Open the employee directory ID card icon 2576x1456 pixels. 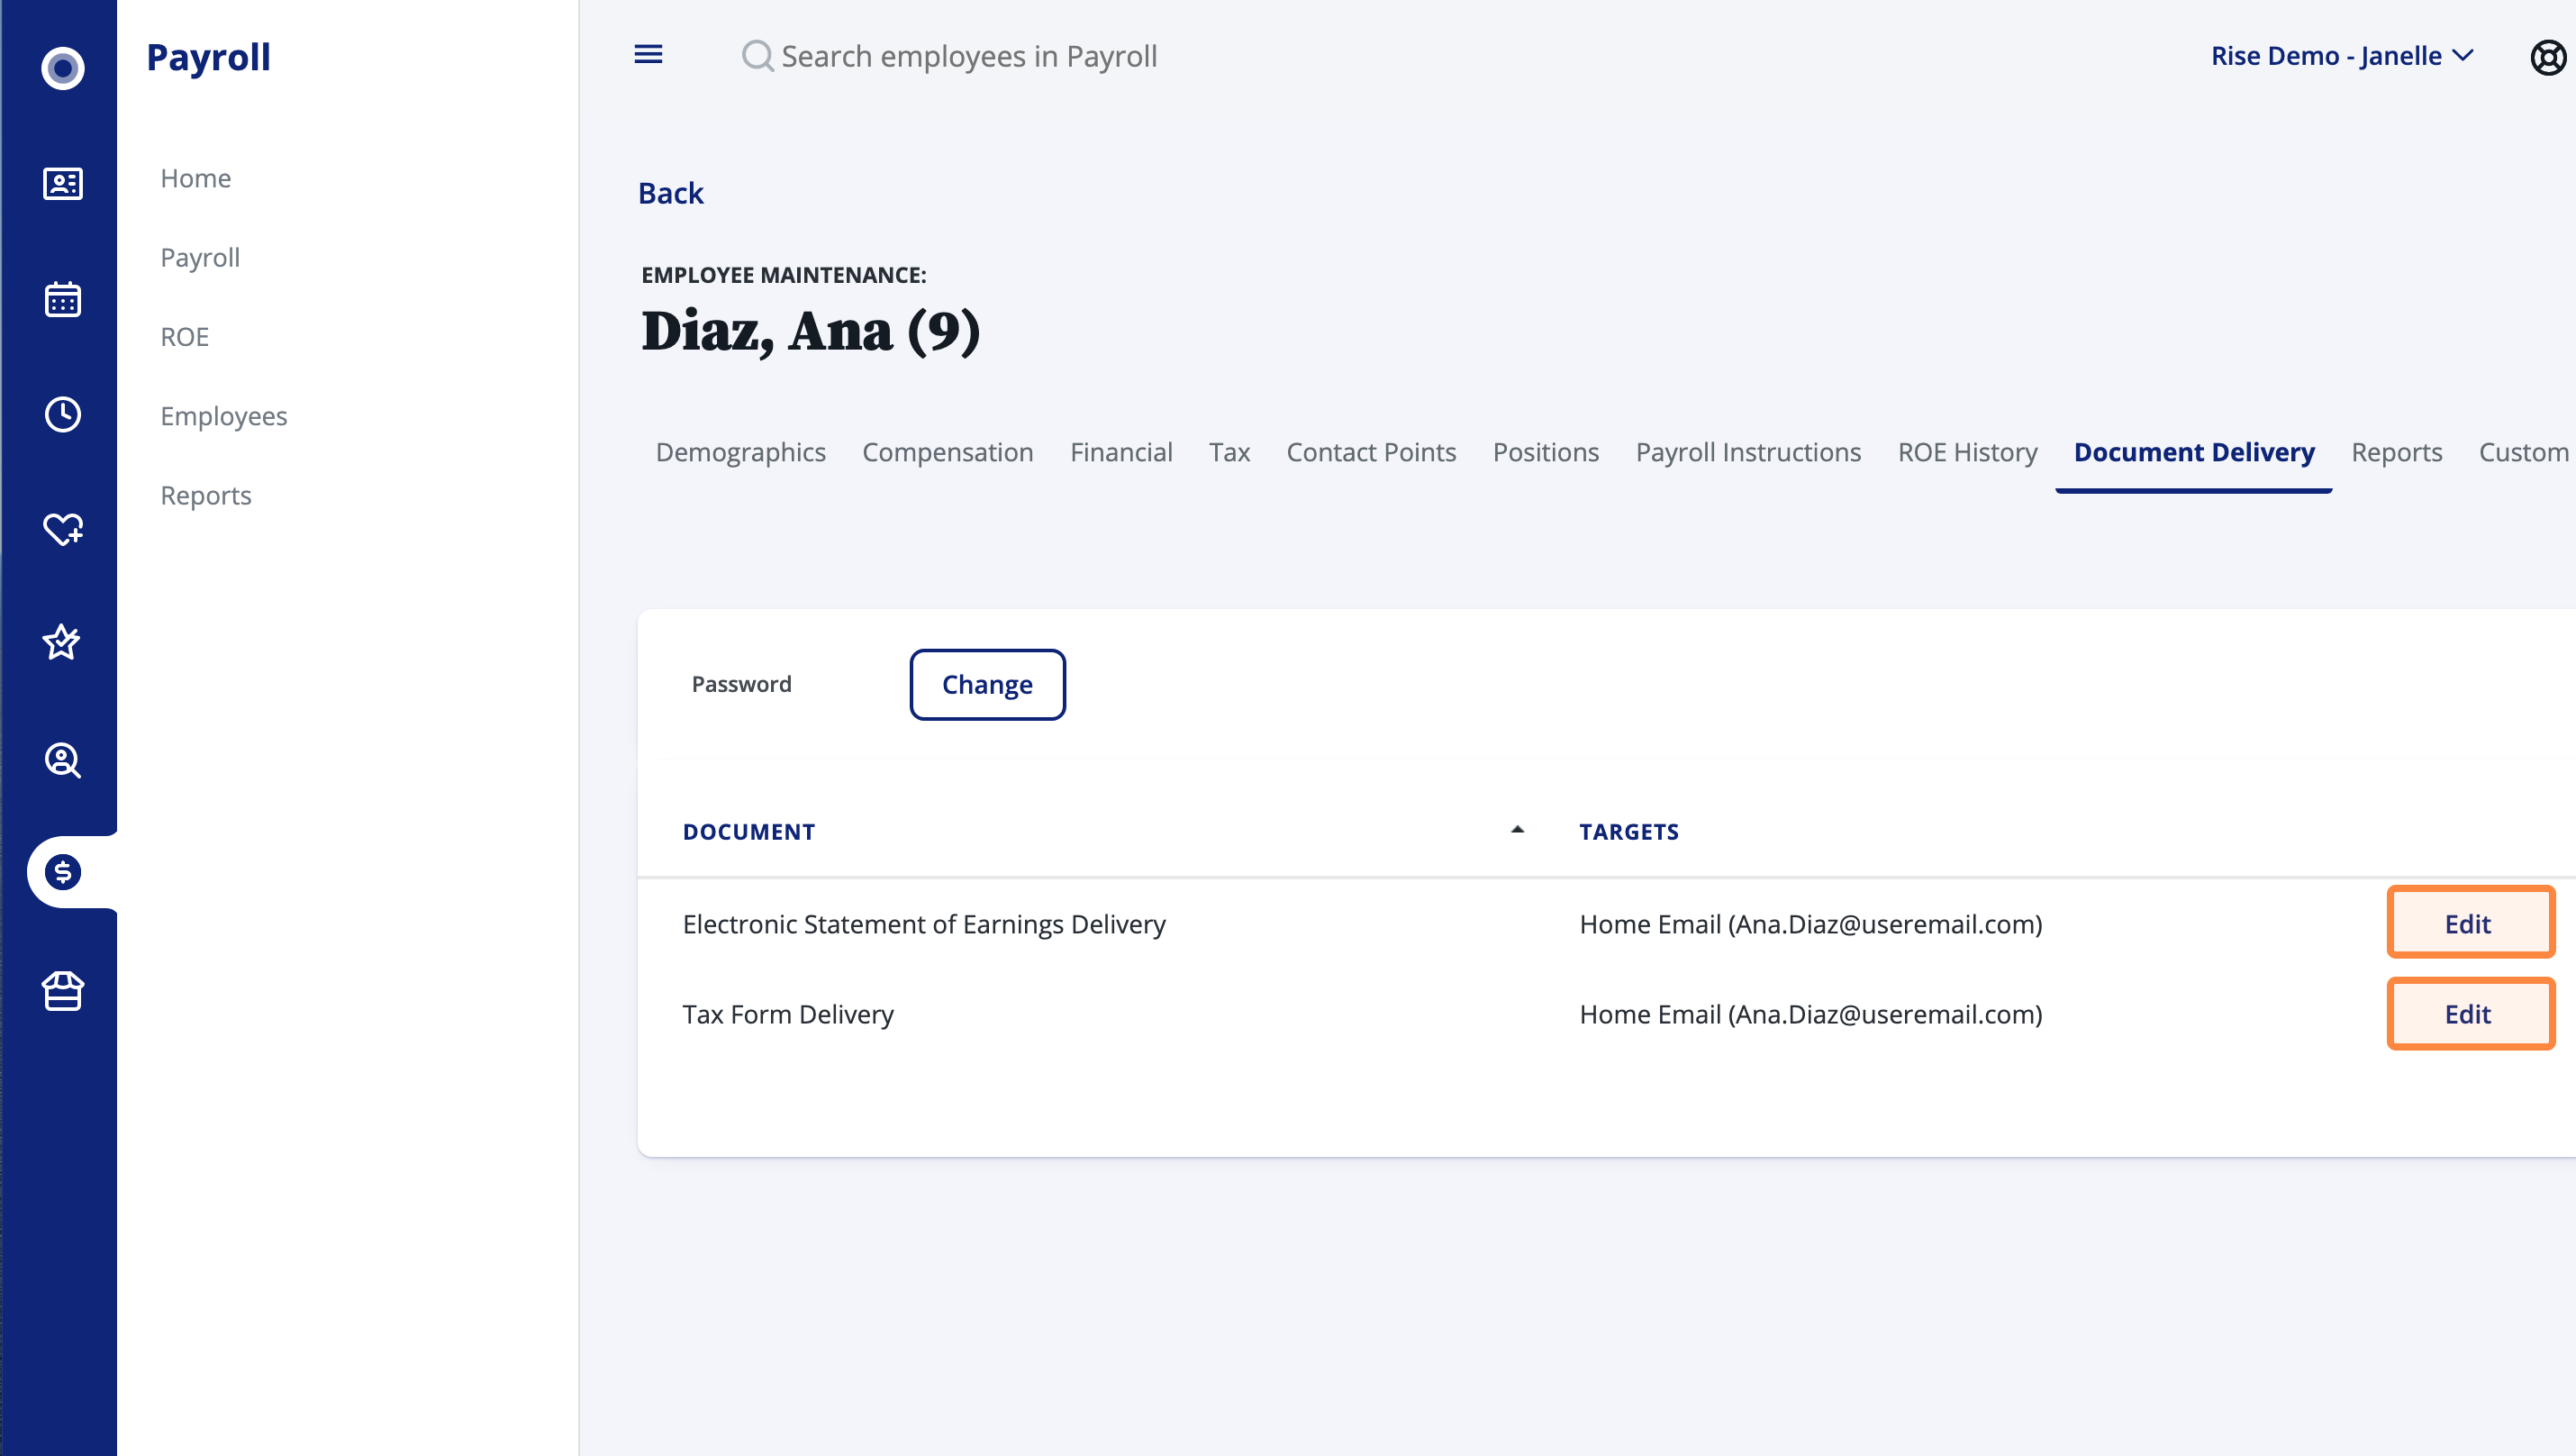tap(62, 183)
